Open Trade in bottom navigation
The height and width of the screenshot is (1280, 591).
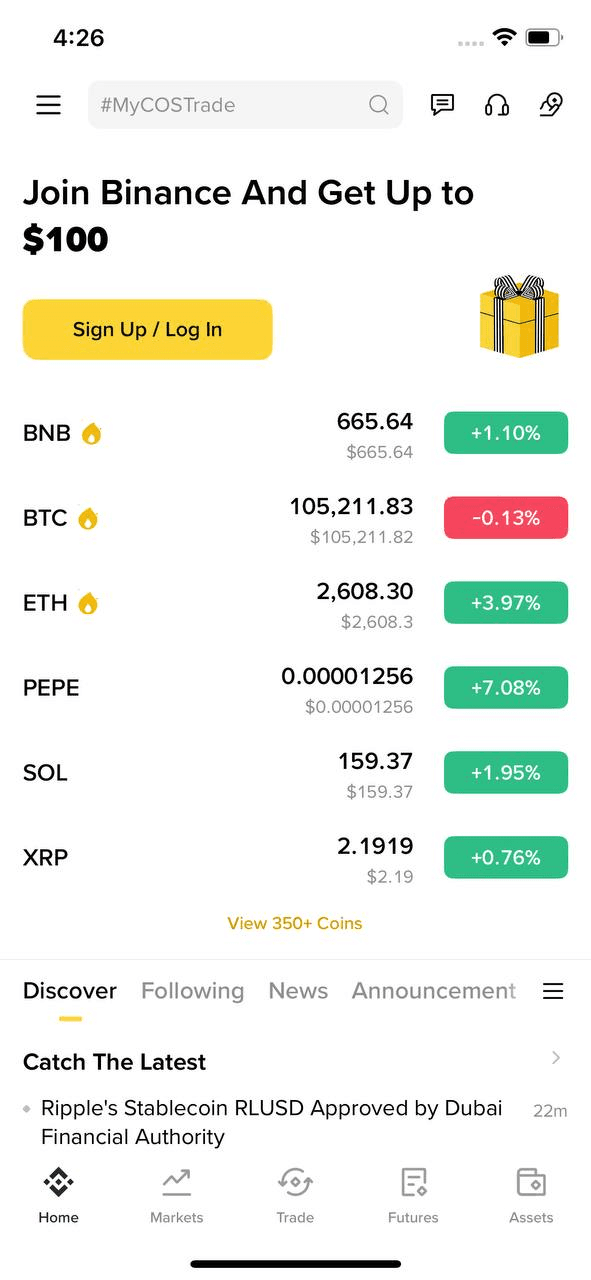pyautogui.click(x=295, y=1195)
